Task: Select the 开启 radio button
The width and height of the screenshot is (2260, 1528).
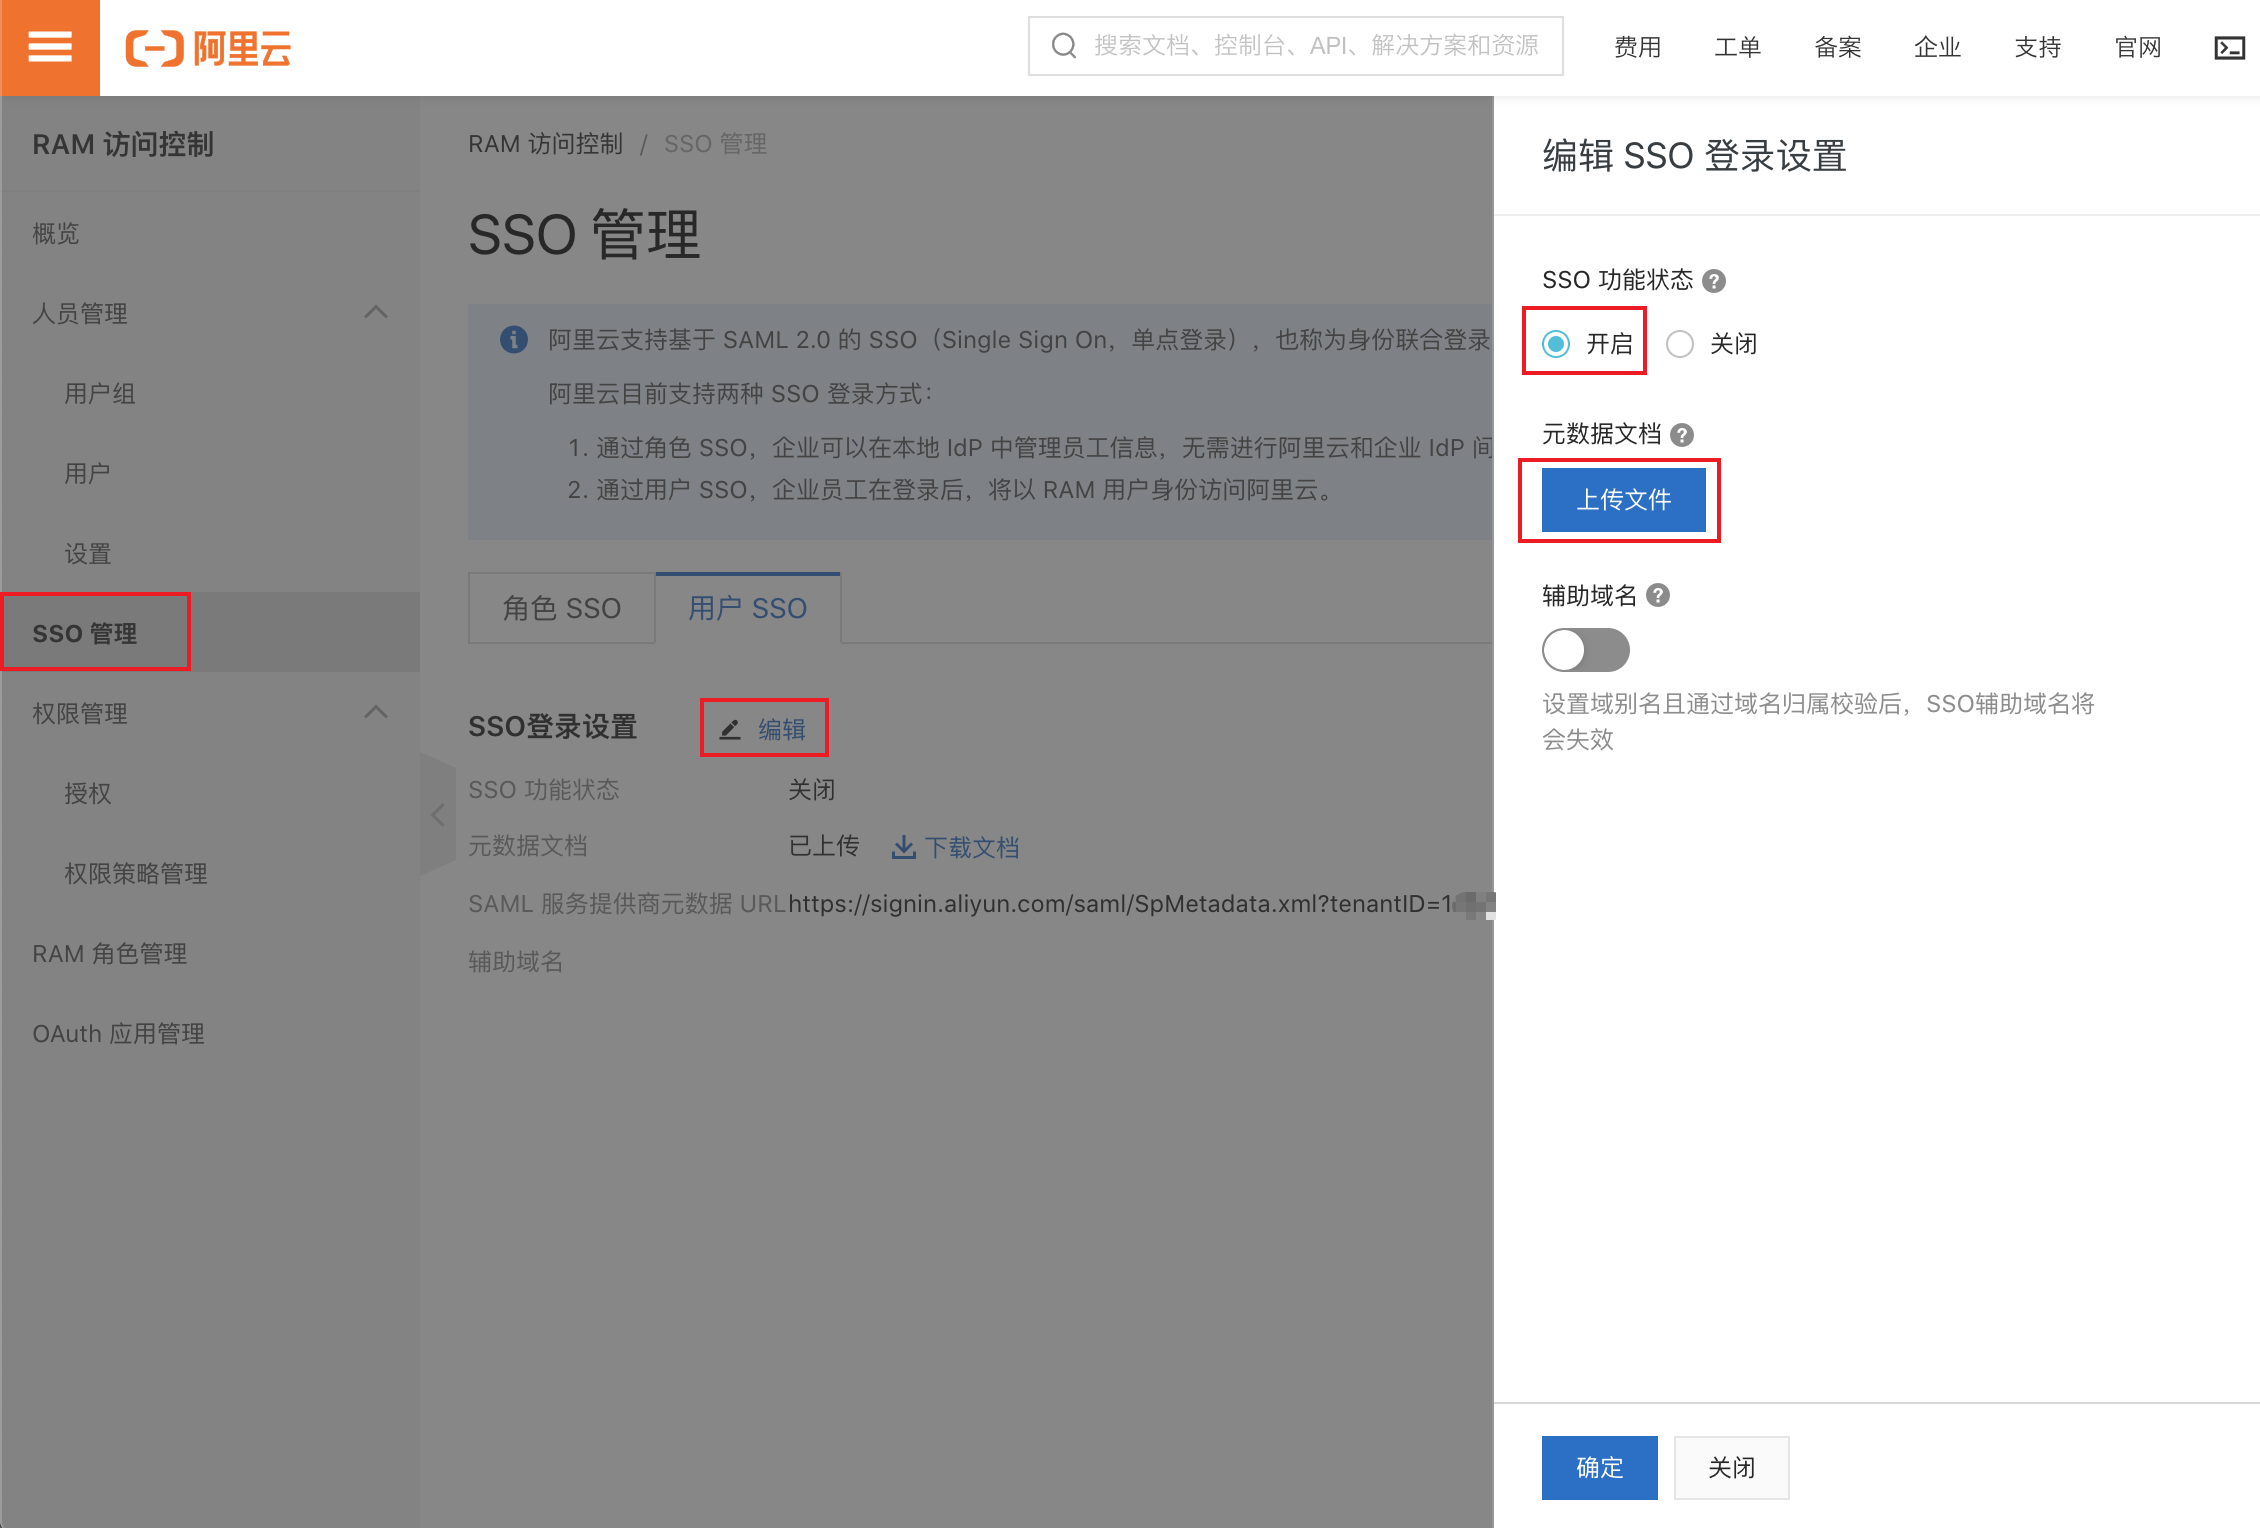Action: (x=1554, y=343)
